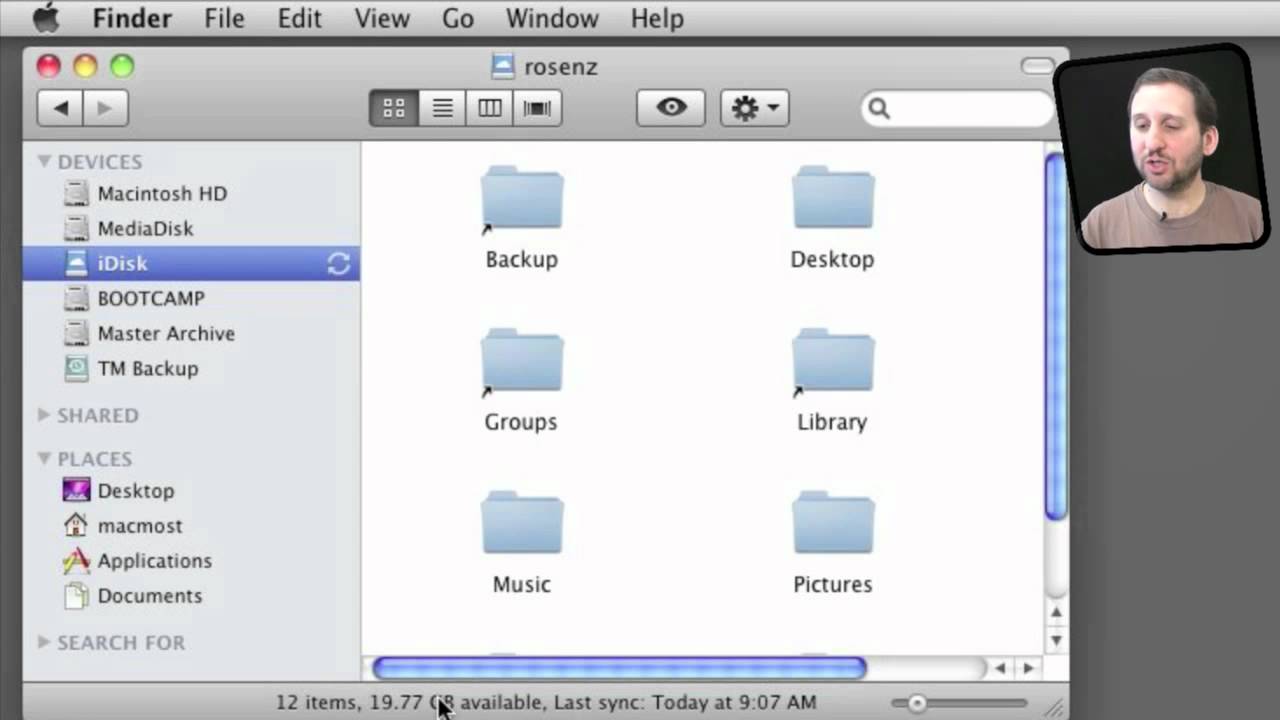Go back with the left arrow button
This screenshot has width=1280, height=720.
61,108
